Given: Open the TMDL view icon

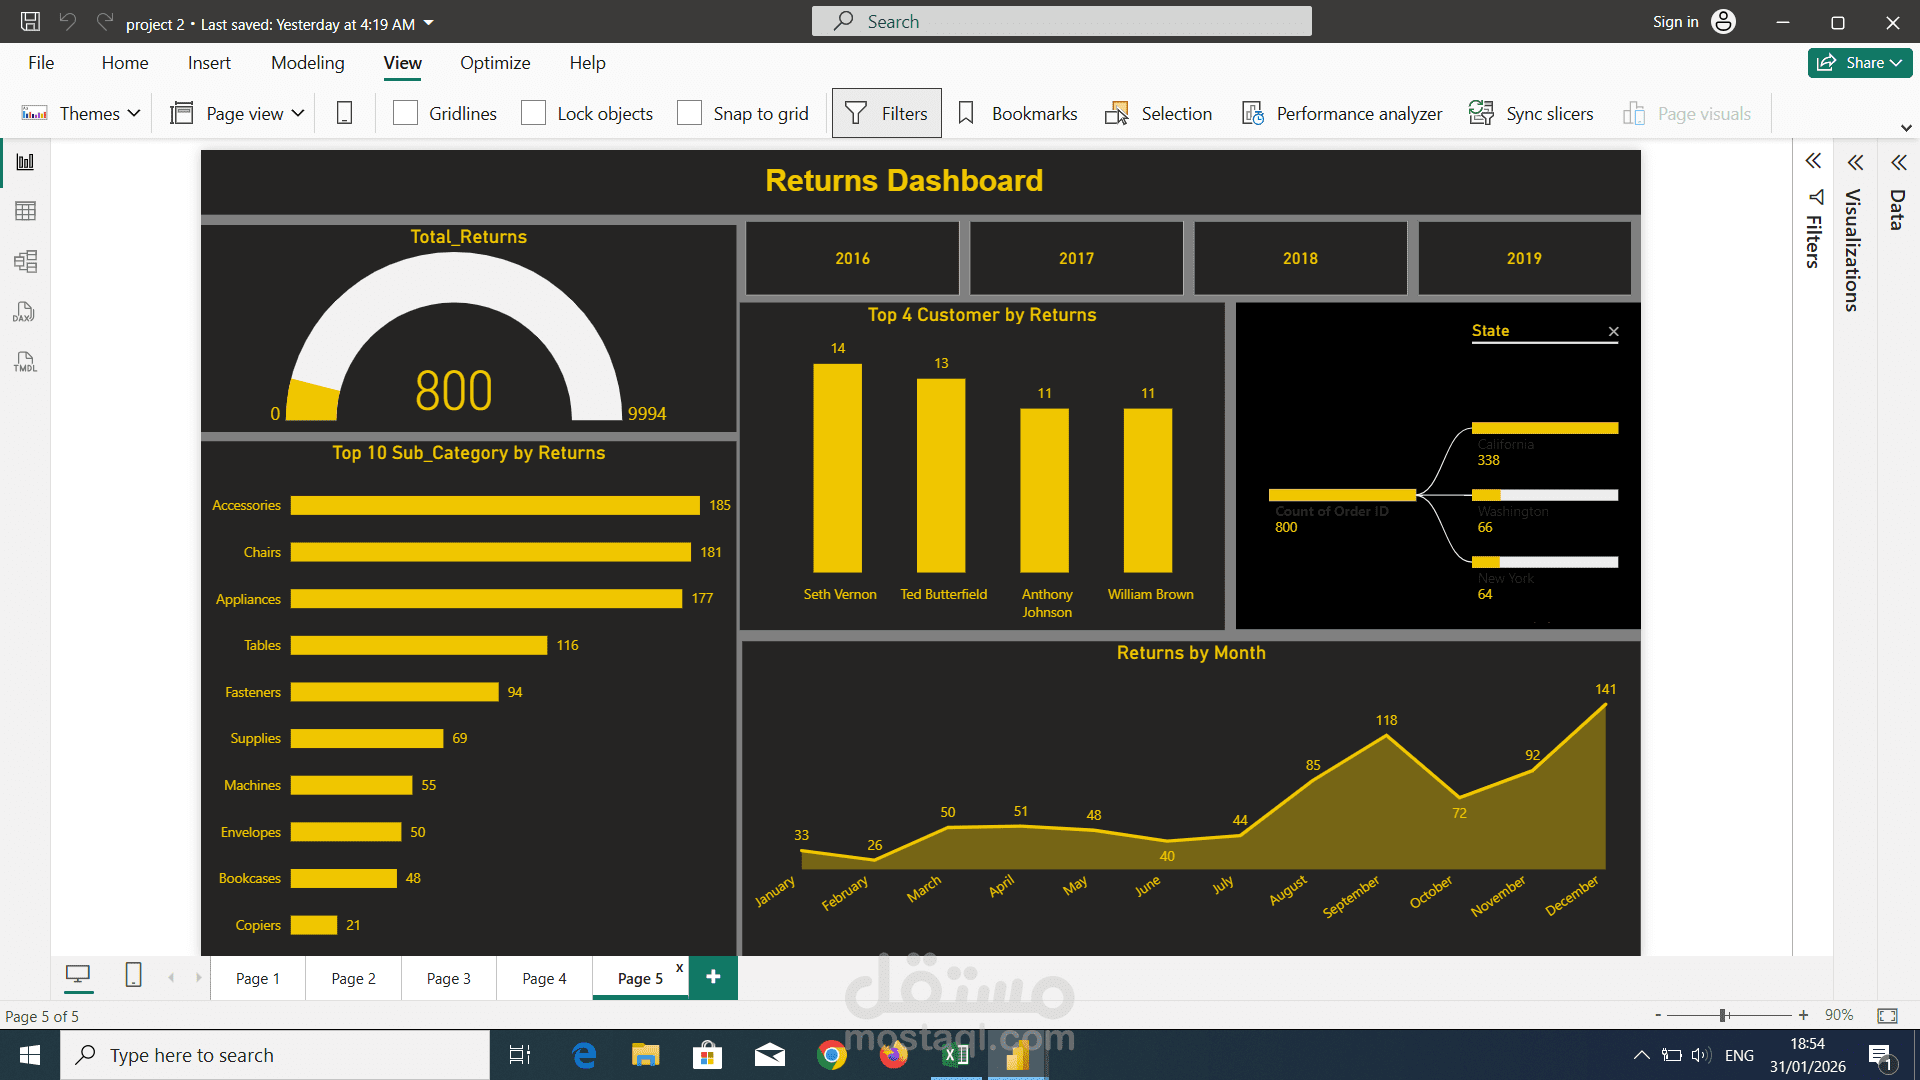Looking at the screenshot, I should tap(25, 362).
